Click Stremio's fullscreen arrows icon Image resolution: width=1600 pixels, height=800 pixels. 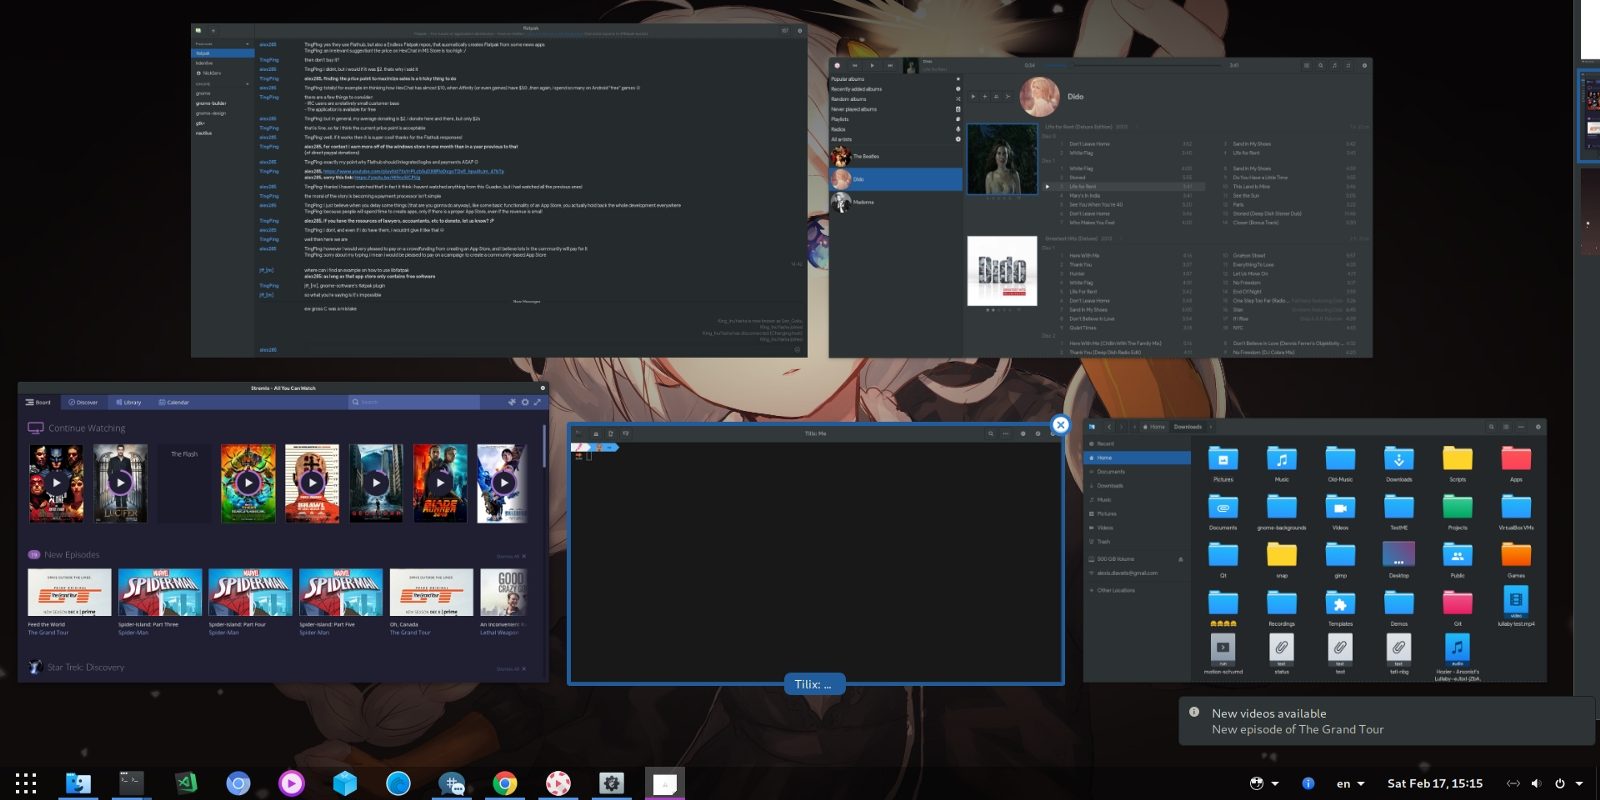click(537, 402)
